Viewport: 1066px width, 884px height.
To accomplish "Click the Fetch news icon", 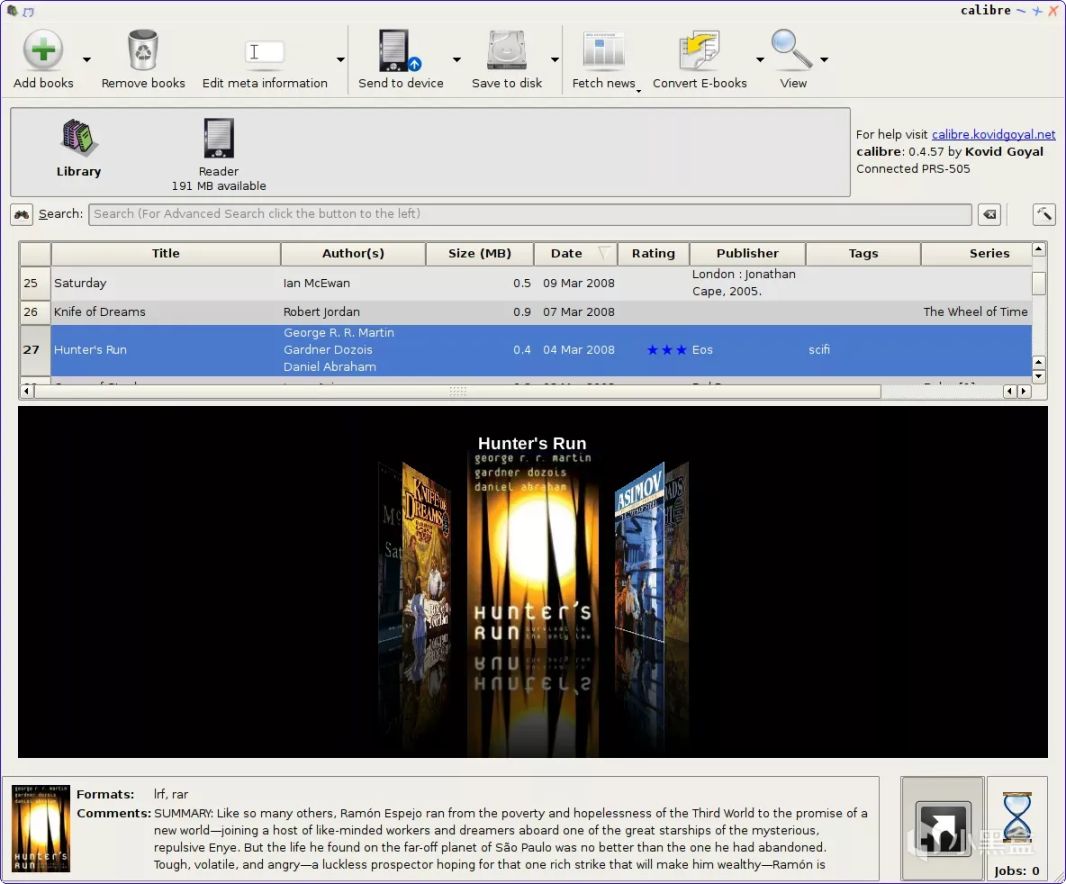I will click(603, 50).
